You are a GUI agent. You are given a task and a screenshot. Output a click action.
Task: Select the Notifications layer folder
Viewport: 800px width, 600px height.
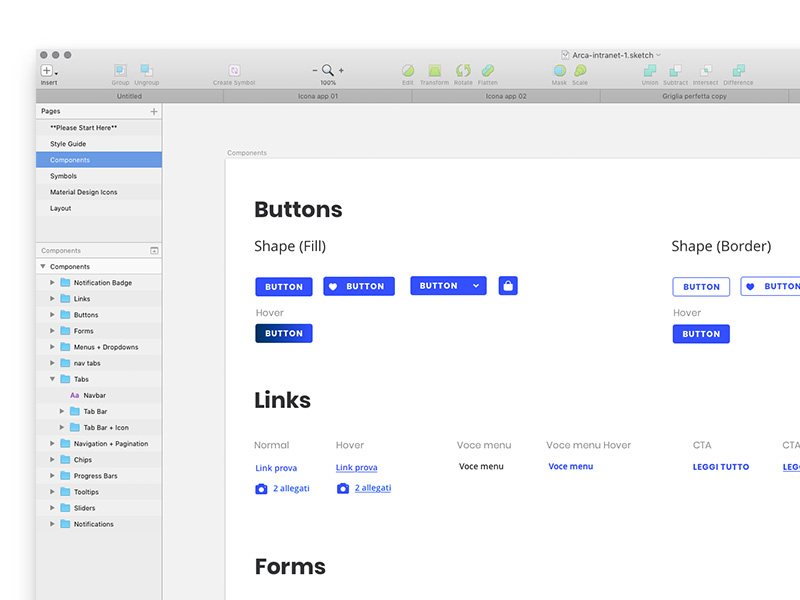tap(99, 524)
